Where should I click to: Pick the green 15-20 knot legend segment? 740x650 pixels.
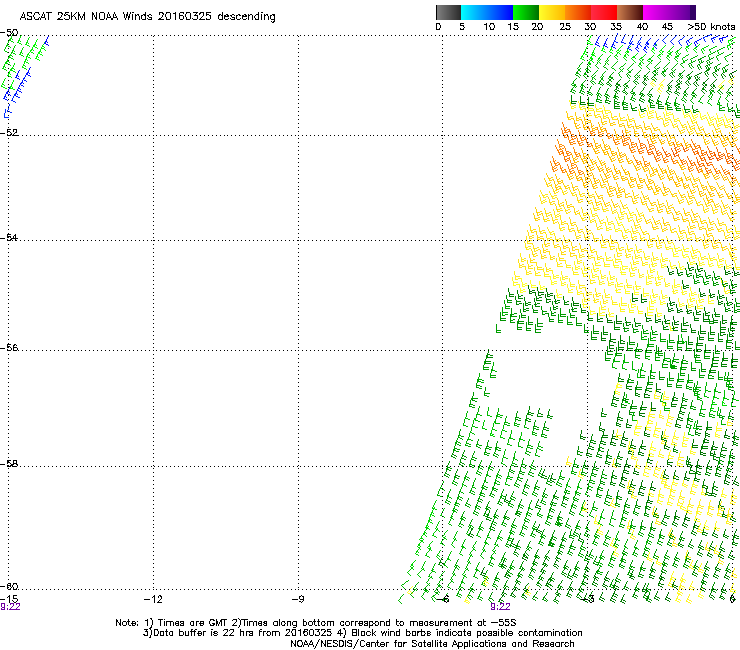pos(526,12)
